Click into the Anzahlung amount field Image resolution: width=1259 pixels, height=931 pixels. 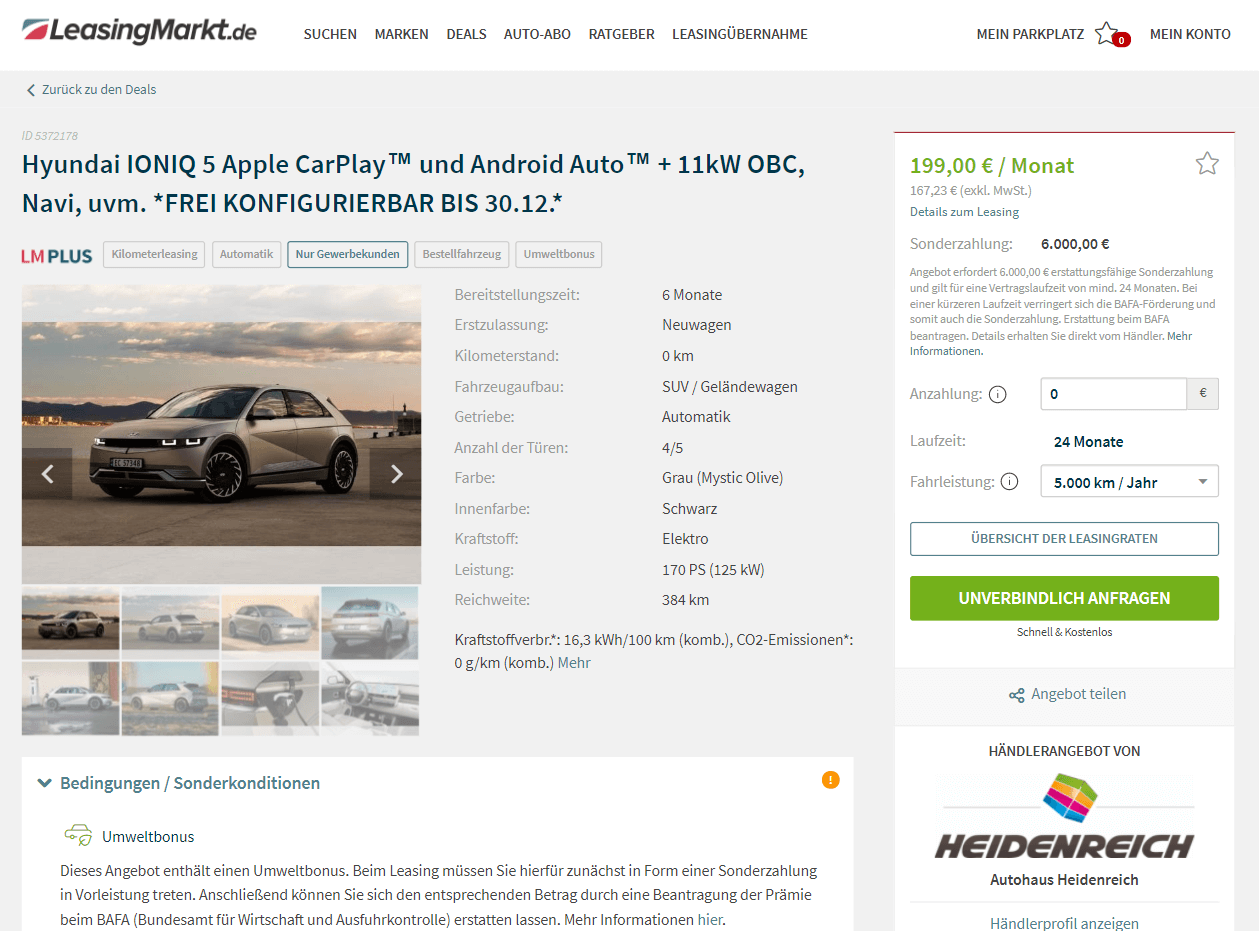pos(1113,394)
